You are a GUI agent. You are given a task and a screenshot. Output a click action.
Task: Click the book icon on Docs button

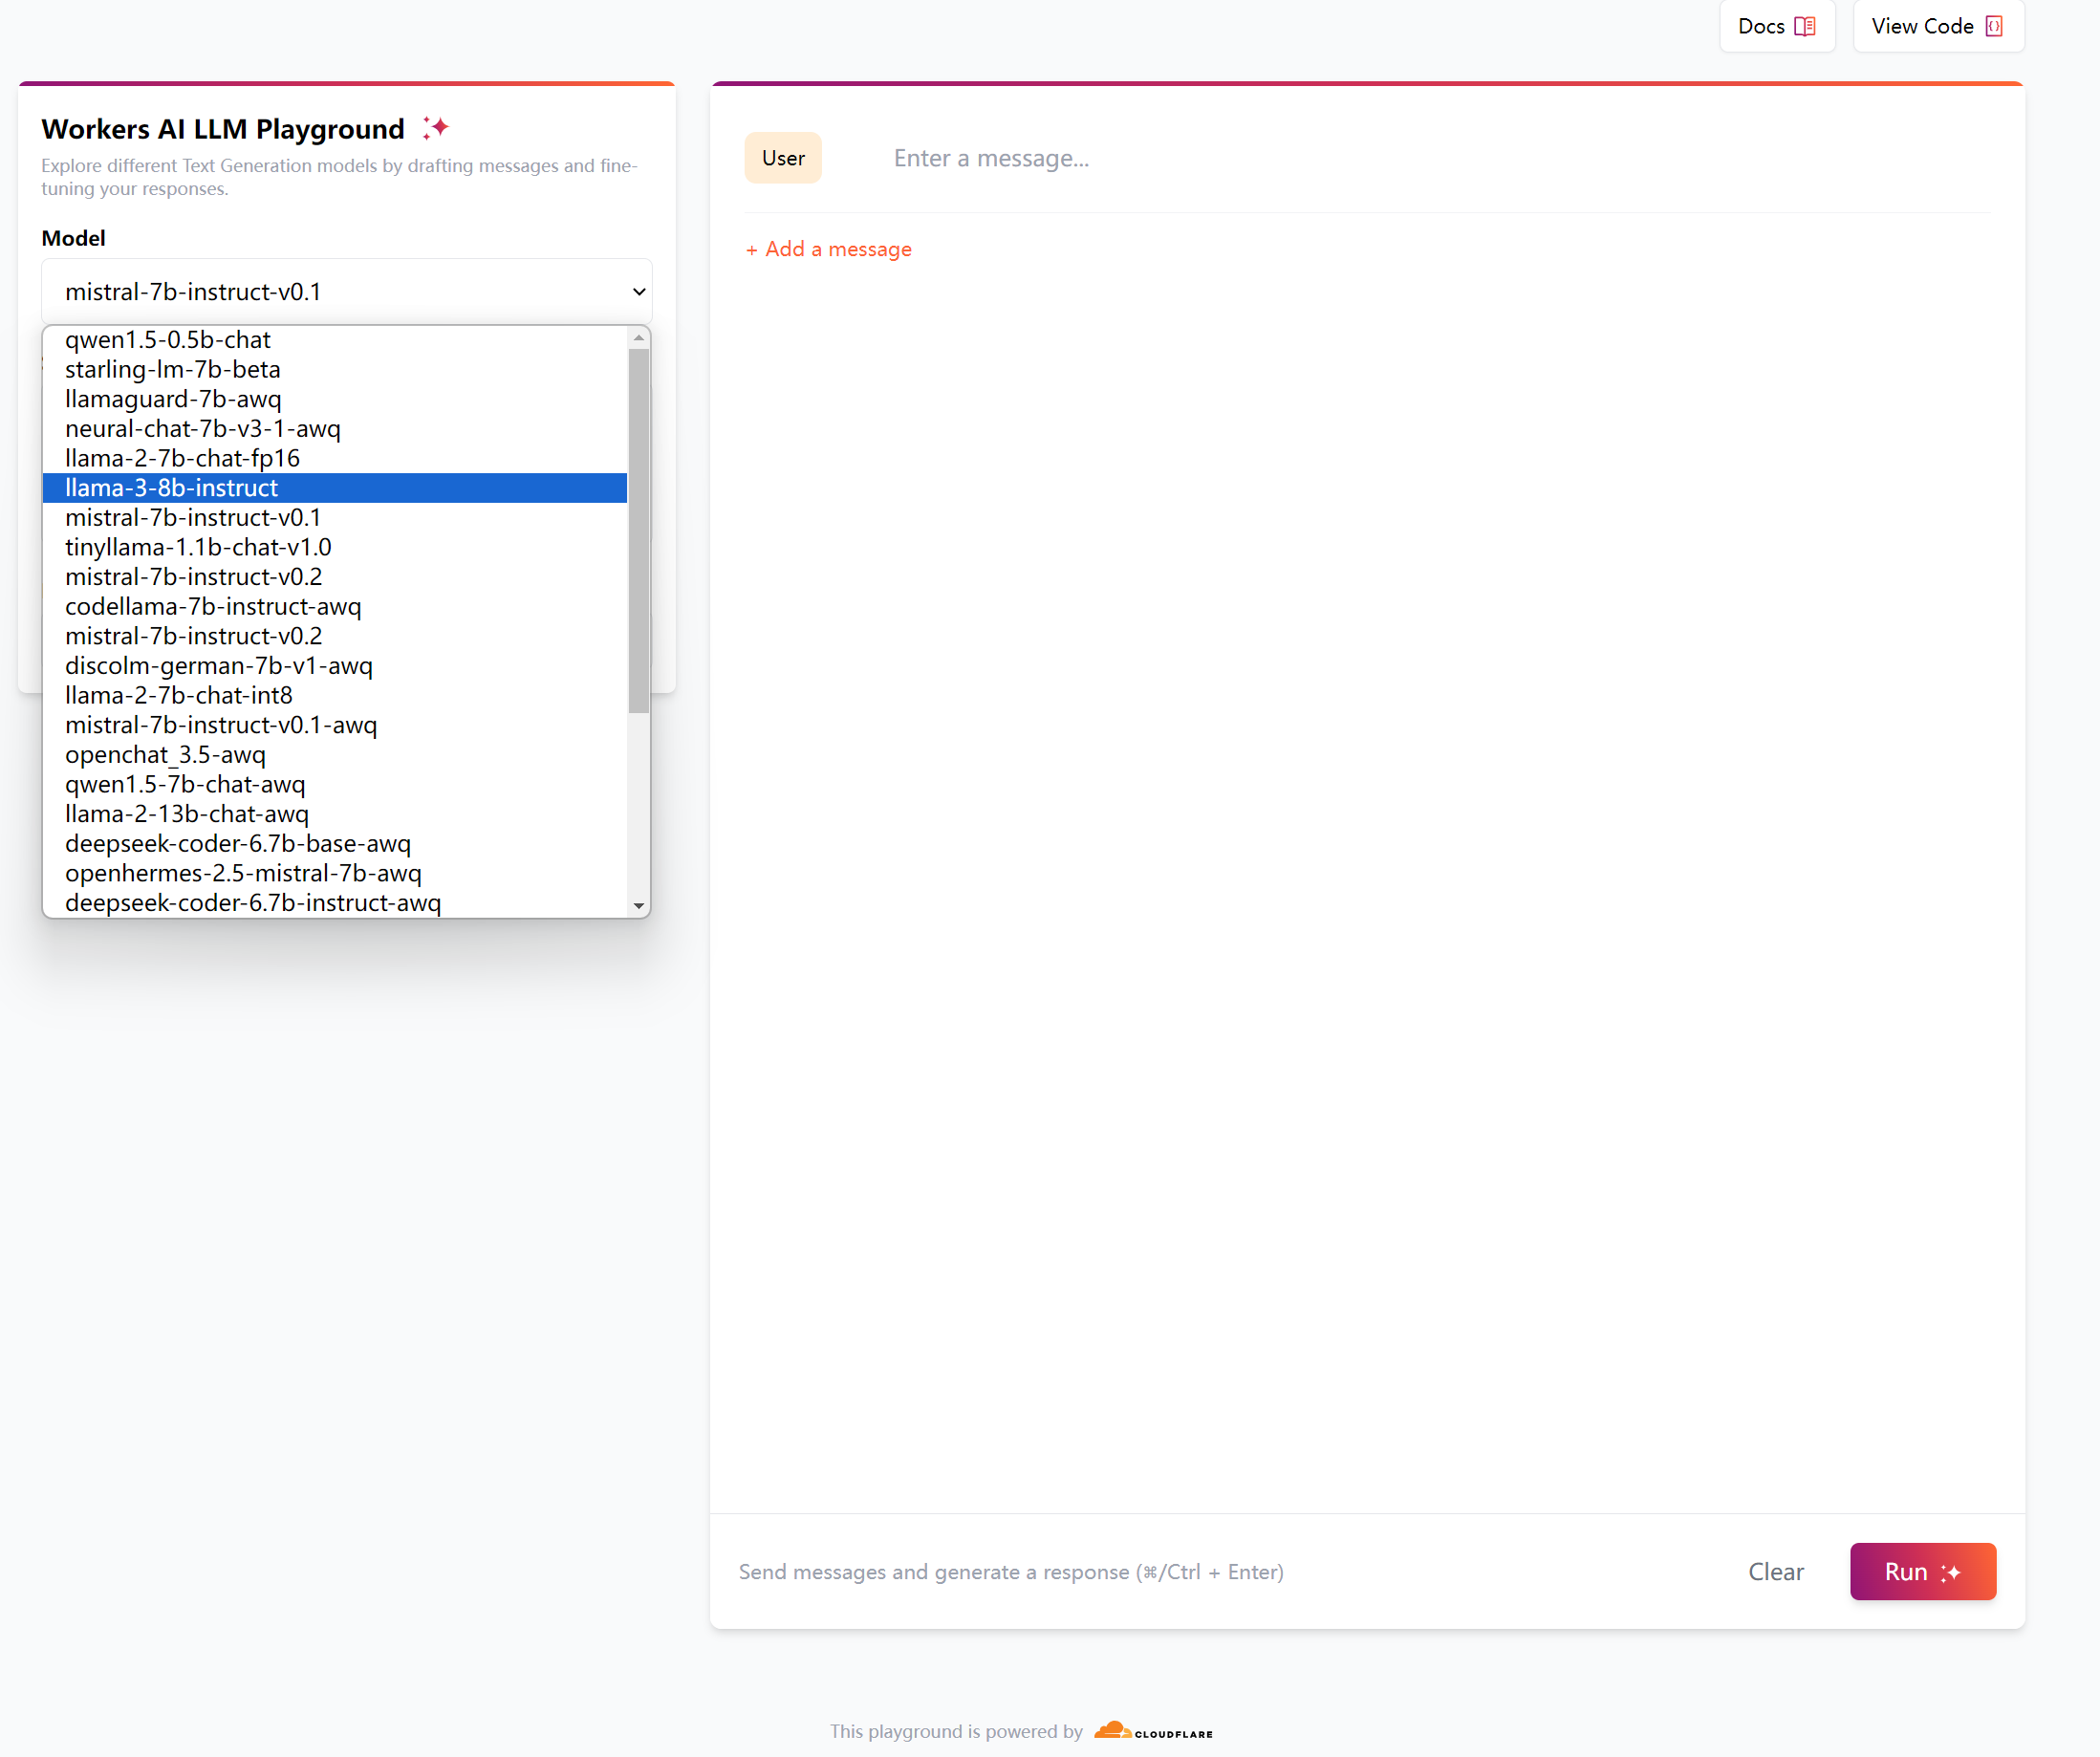[x=1805, y=26]
